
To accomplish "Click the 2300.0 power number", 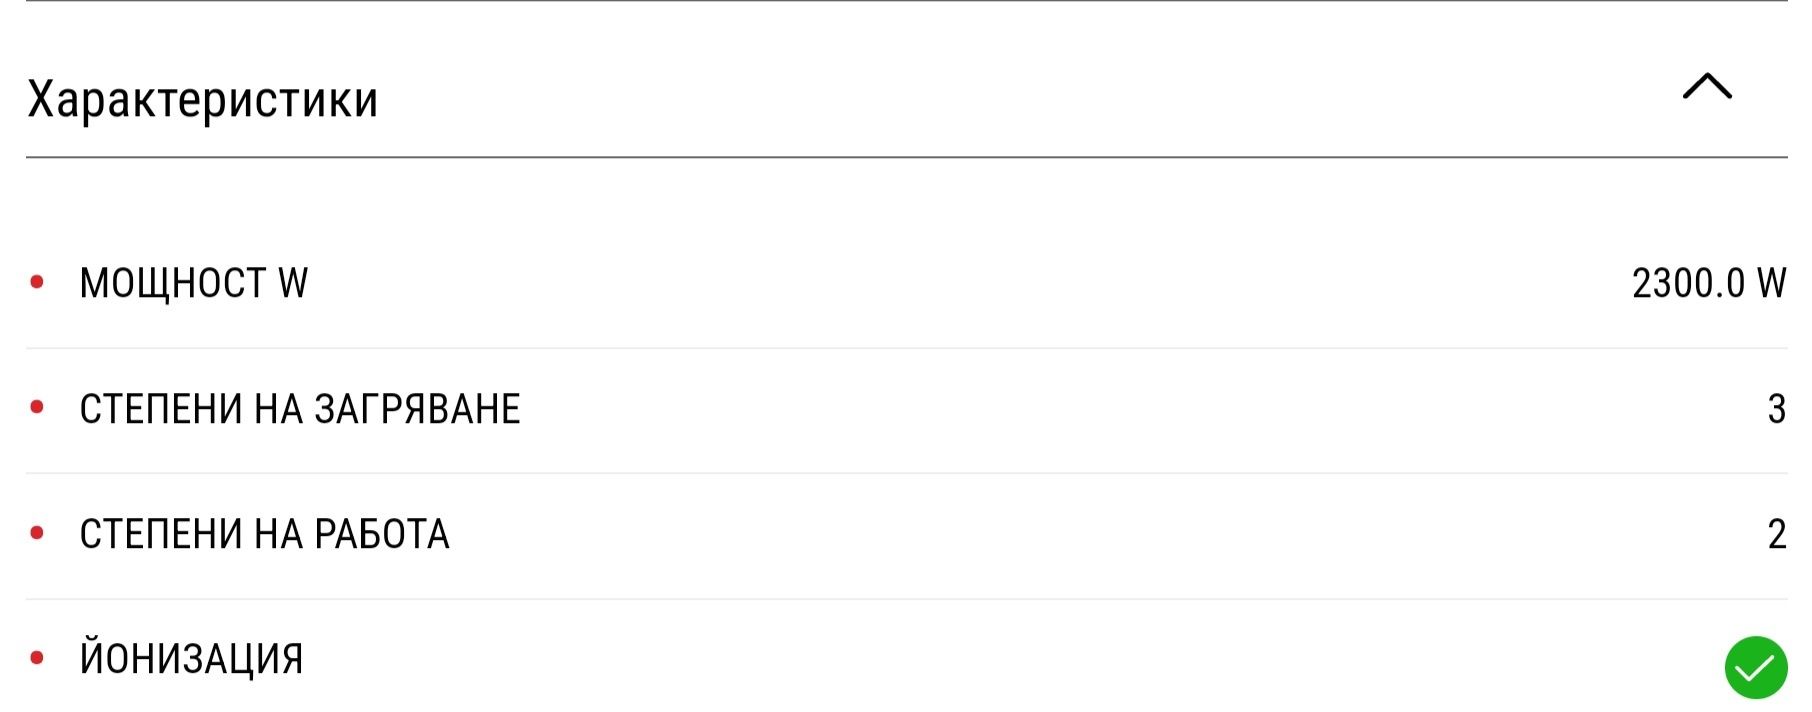I will coord(1688,283).
